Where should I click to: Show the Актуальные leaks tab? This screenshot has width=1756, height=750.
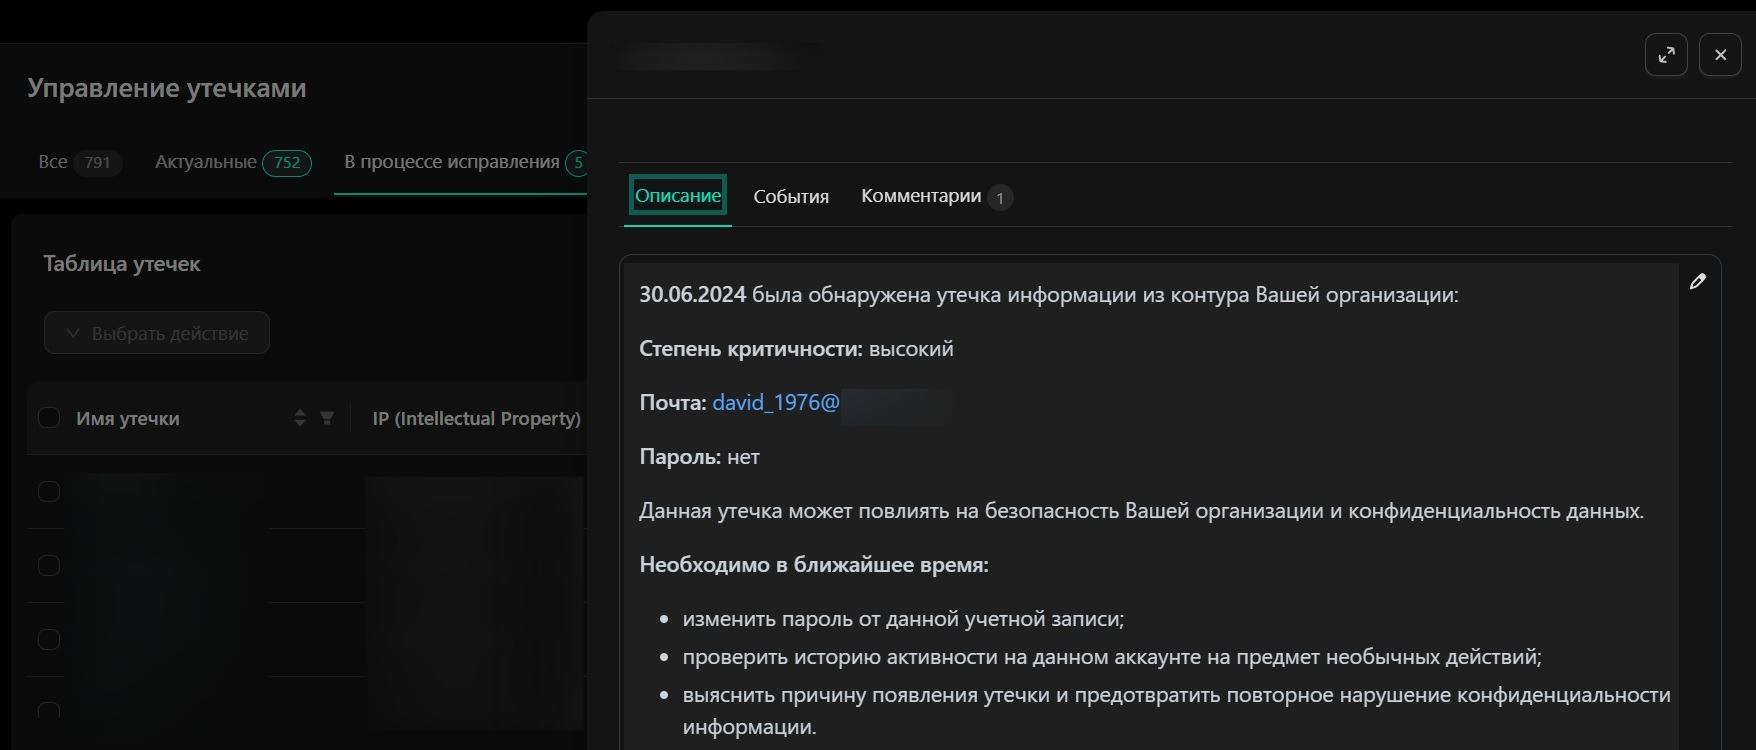205,162
